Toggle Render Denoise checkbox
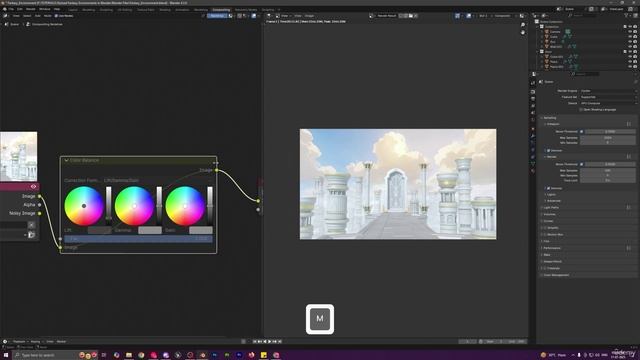640x360 pixels. [x=548, y=188]
